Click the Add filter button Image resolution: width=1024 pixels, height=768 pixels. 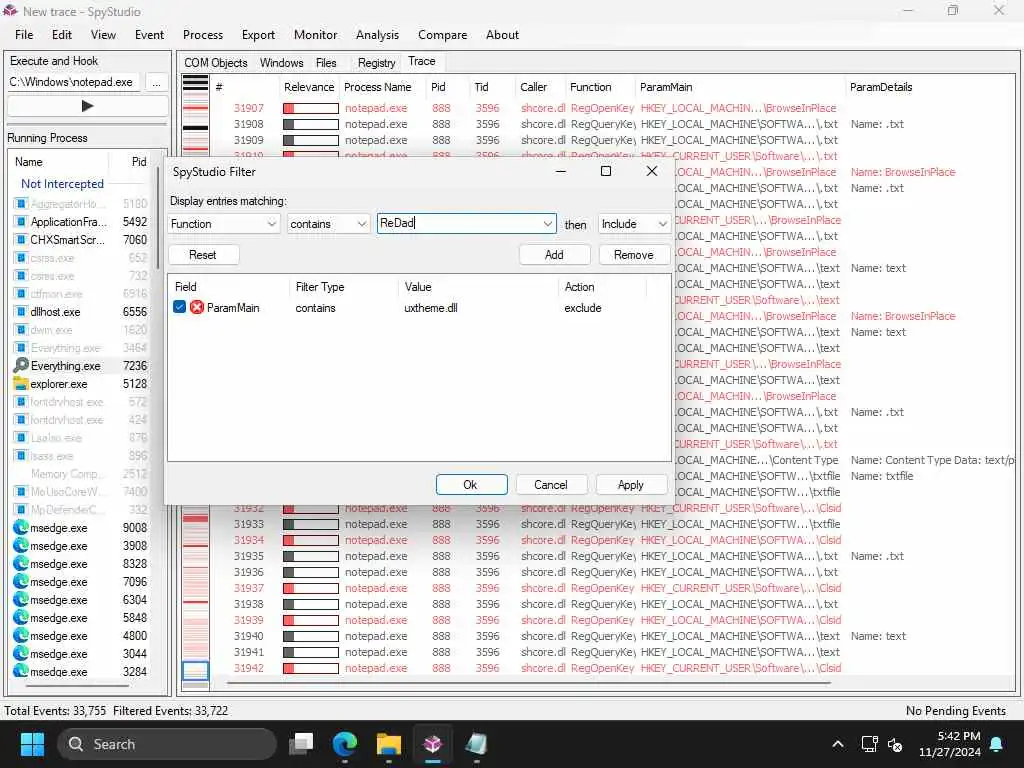coord(554,255)
